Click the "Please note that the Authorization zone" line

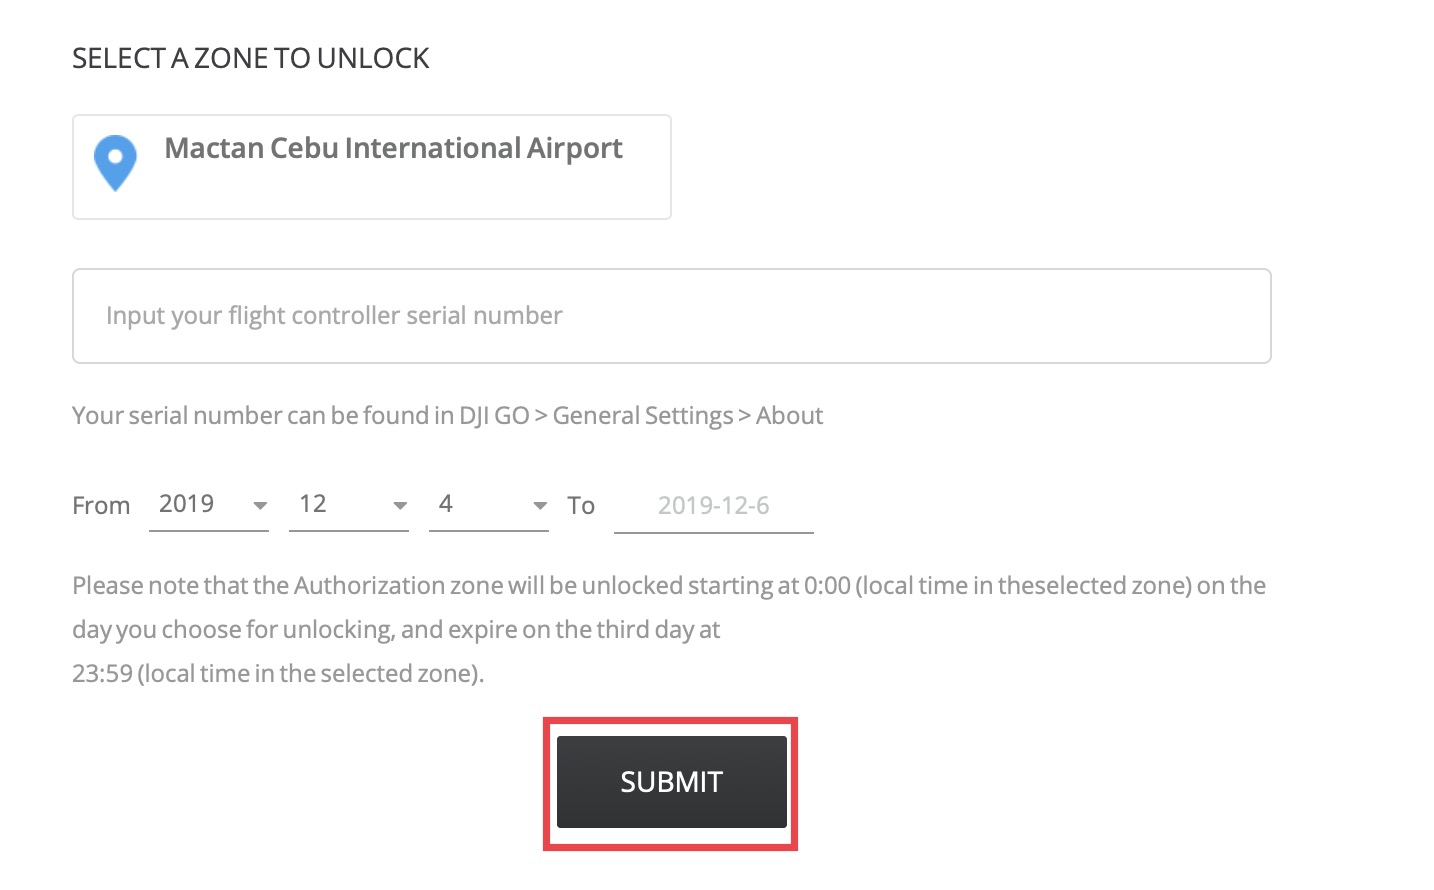668,586
